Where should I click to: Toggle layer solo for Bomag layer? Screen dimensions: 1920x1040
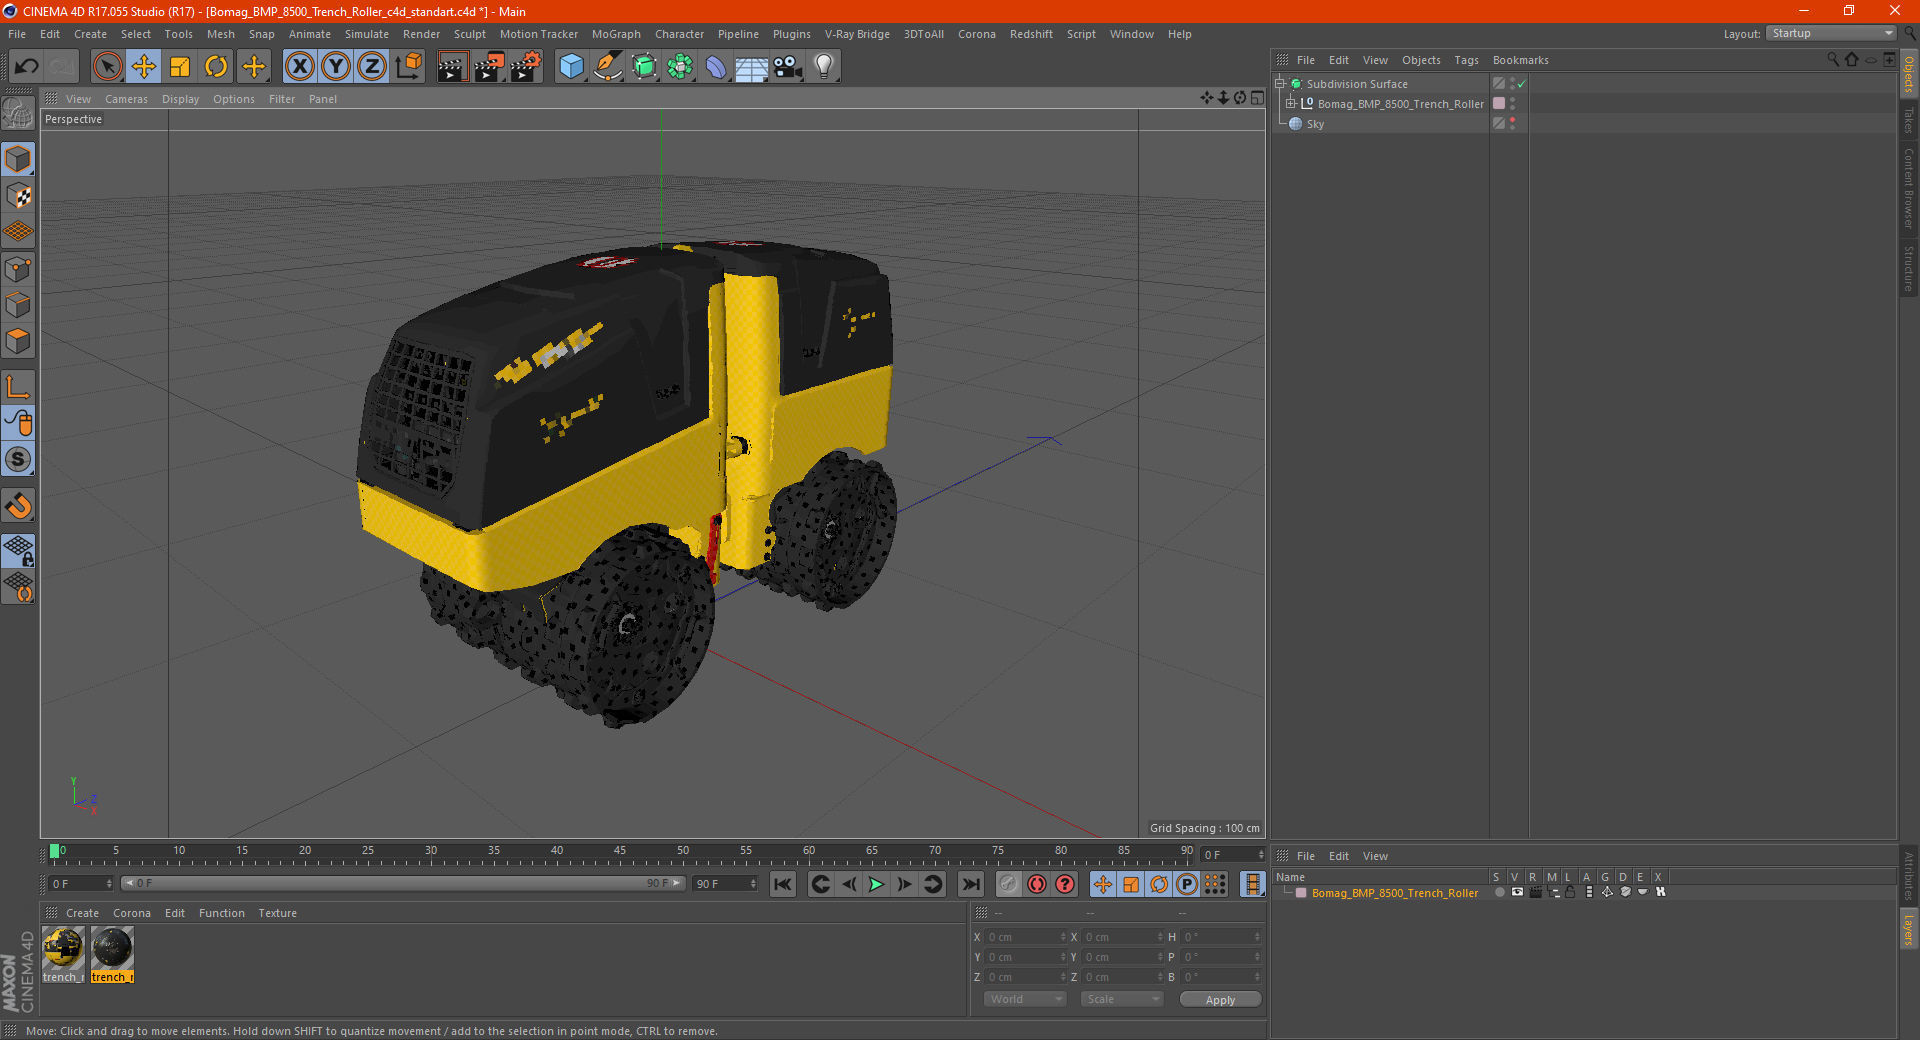(x=1499, y=893)
